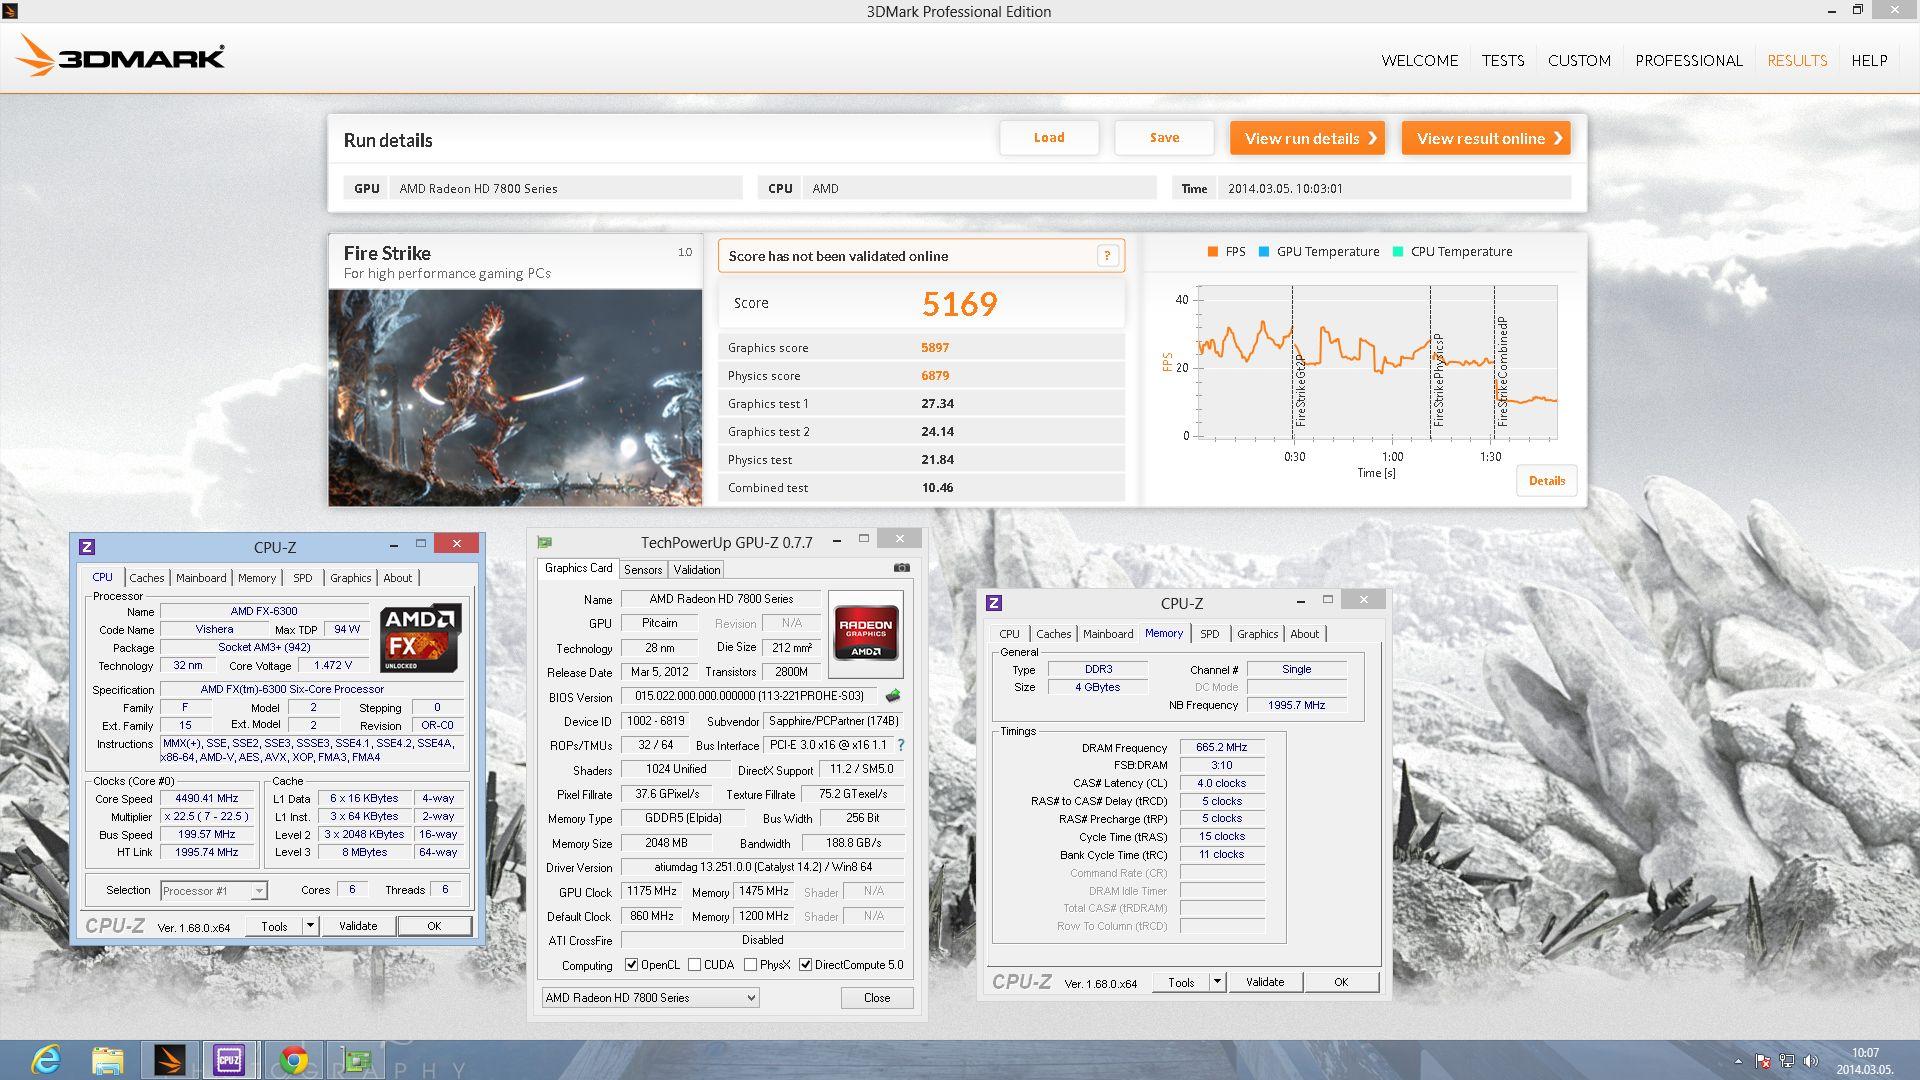1920x1080 pixels.
Task: Click the CPU-Z title bar icon of left window
Action: click(x=87, y=547)
